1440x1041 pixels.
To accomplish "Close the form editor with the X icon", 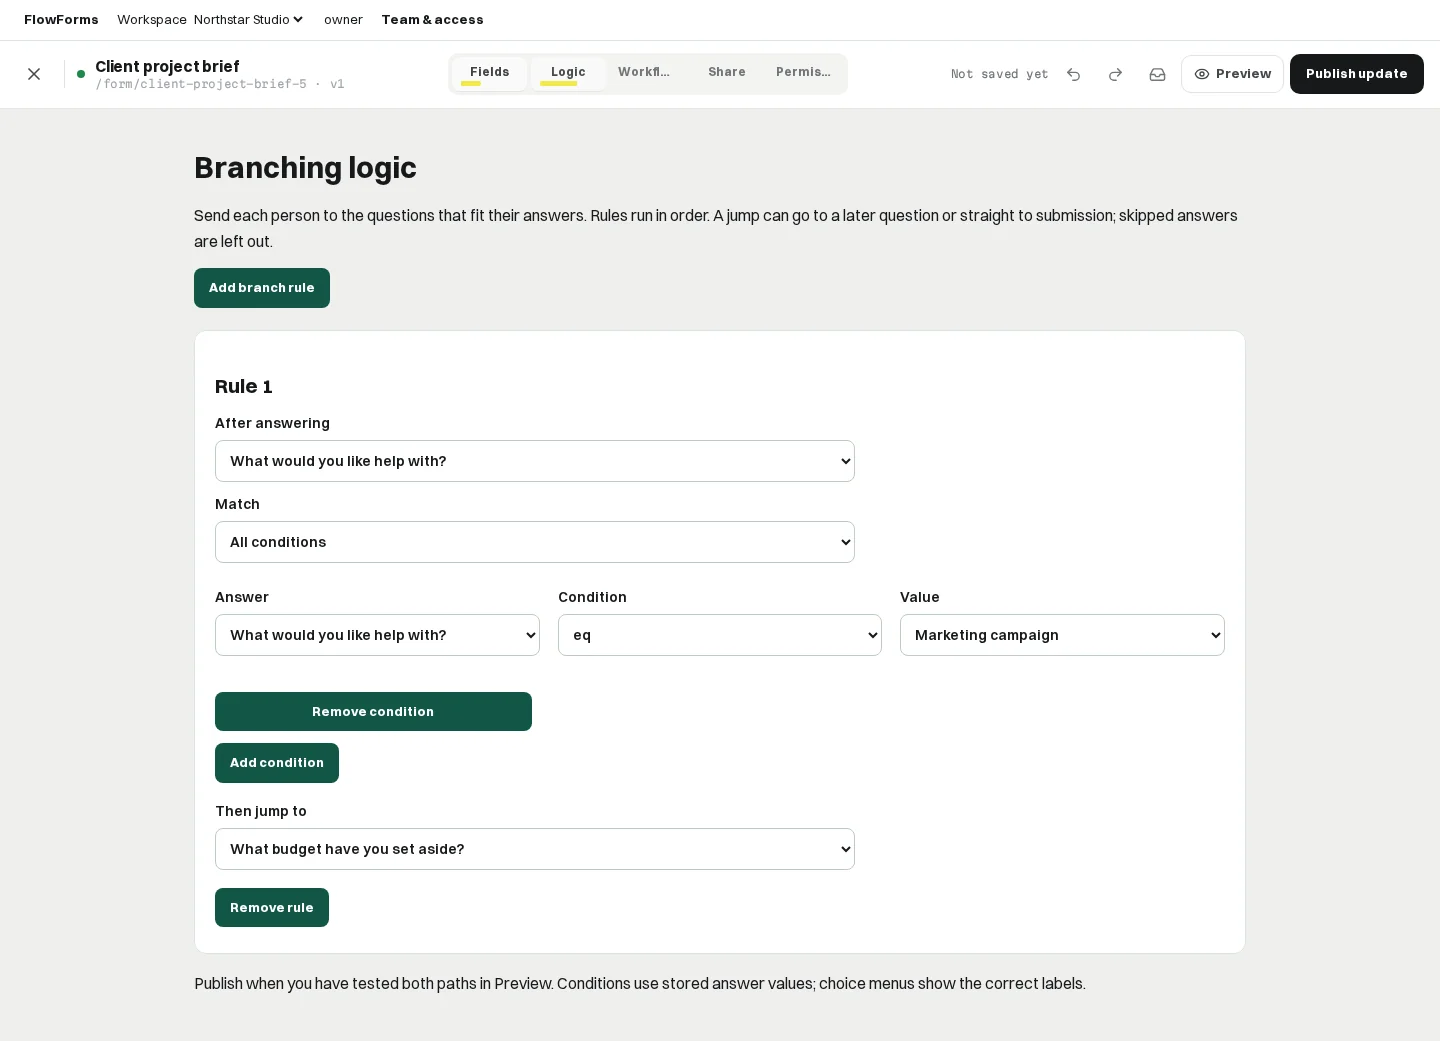I will [34, 74].
